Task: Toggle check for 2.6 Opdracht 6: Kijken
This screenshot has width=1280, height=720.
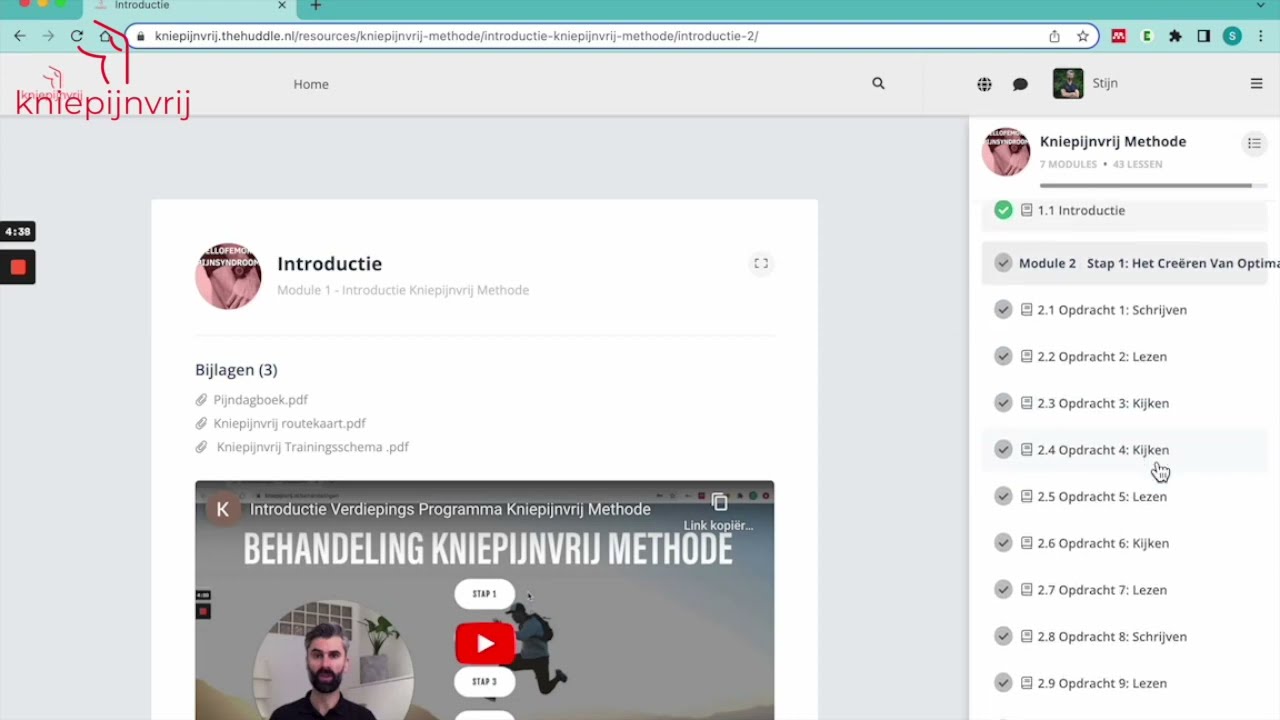Action: (1003, 543)
